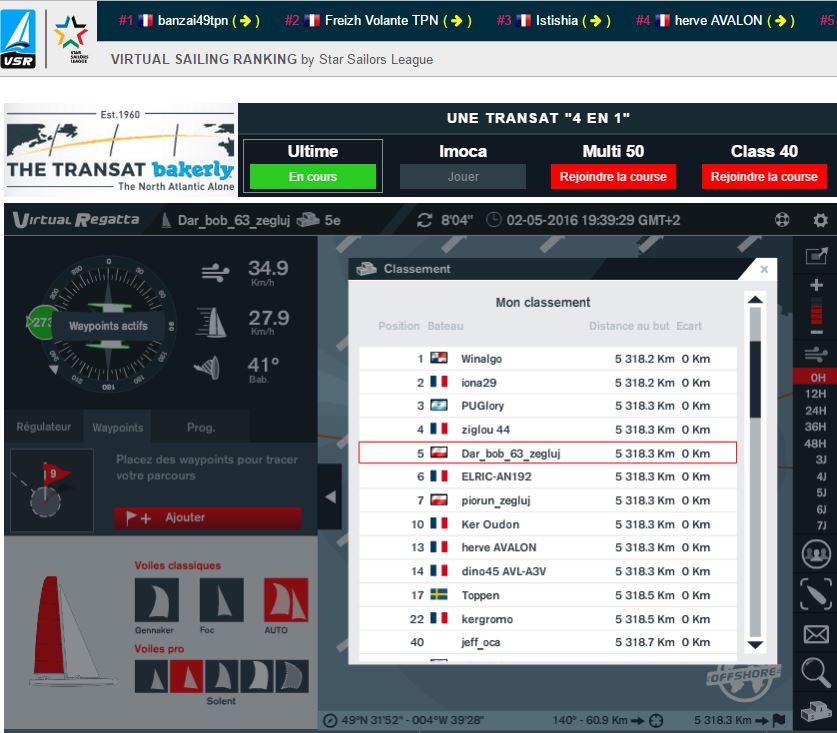Click the arrow next to herve AVALON
Screen dimensions: 837x733
pyautogui.click(x=780, y=21)
